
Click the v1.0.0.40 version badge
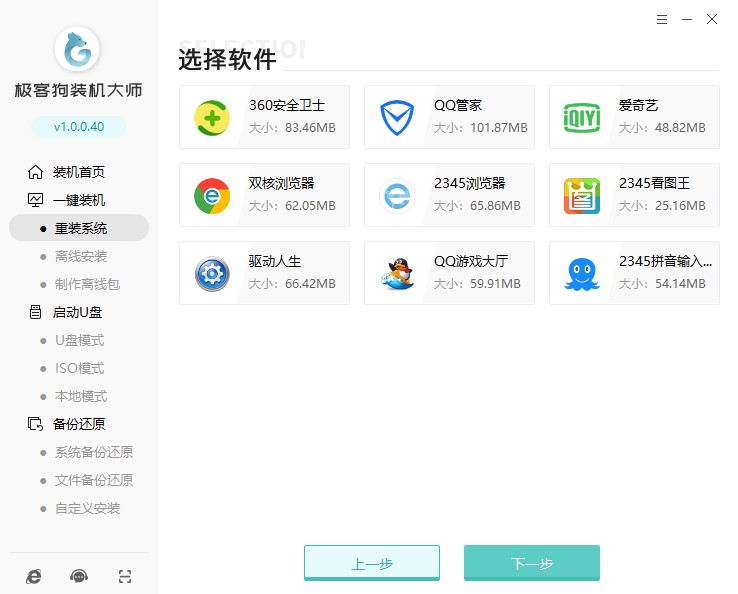point(79,127)
